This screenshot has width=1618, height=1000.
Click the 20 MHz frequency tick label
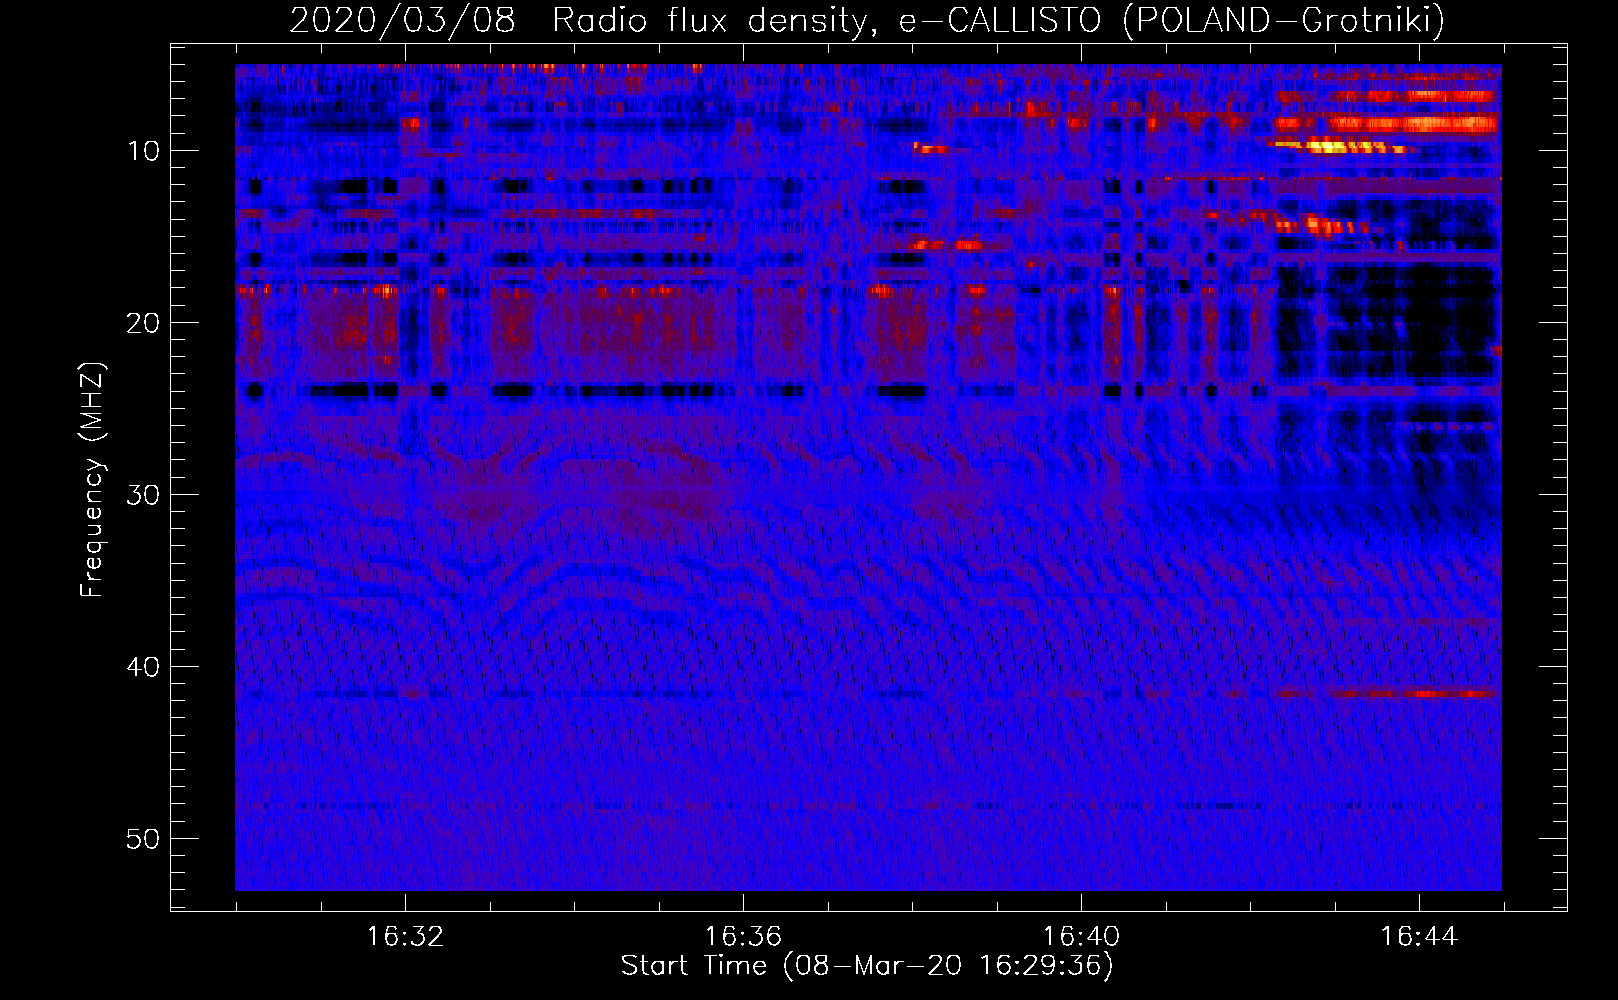click(144, 323)
